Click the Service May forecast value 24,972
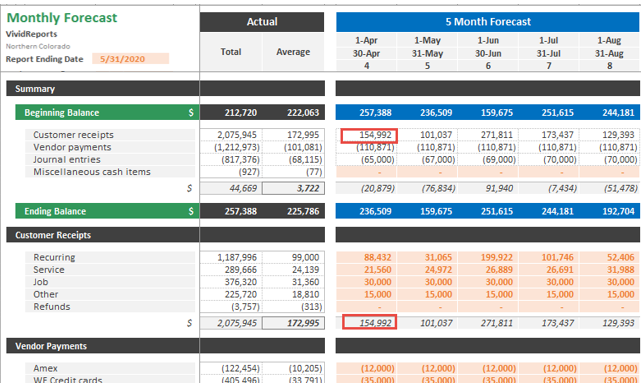Viewport: 644px width, 389px height. (x=427, y=270)
